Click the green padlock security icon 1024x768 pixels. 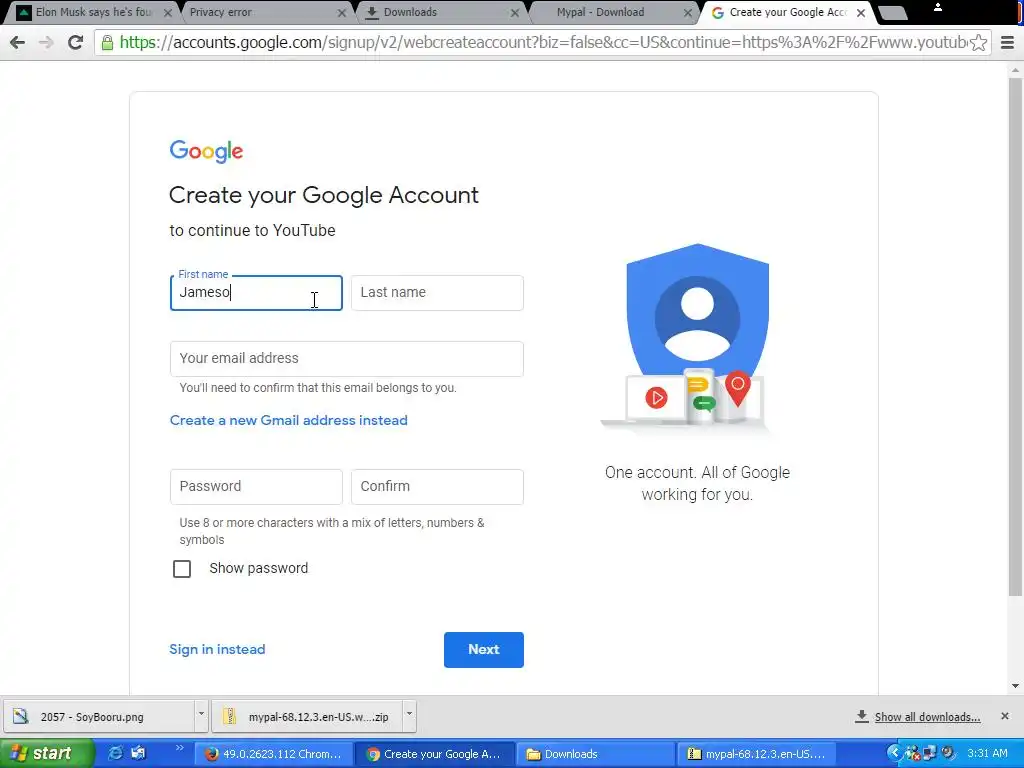pyautogui.click(x=107, y=42)
